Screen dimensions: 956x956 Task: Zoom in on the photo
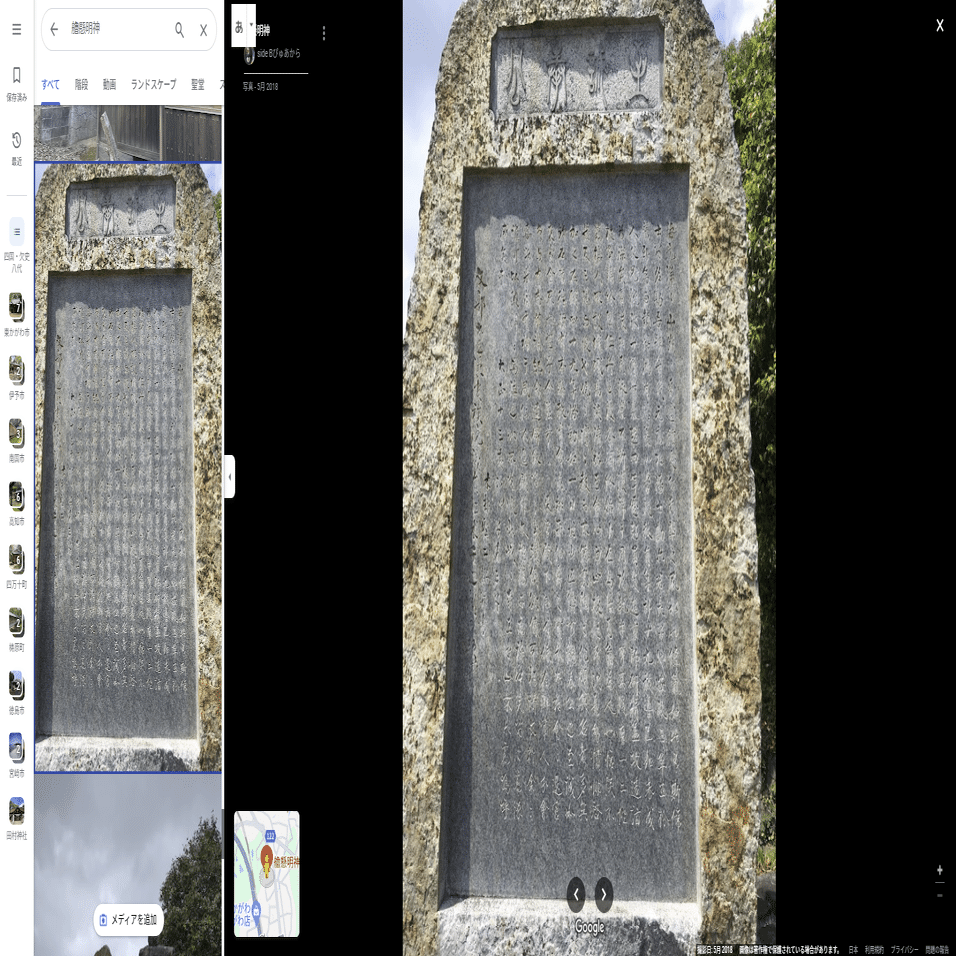(x=940, y=870)
